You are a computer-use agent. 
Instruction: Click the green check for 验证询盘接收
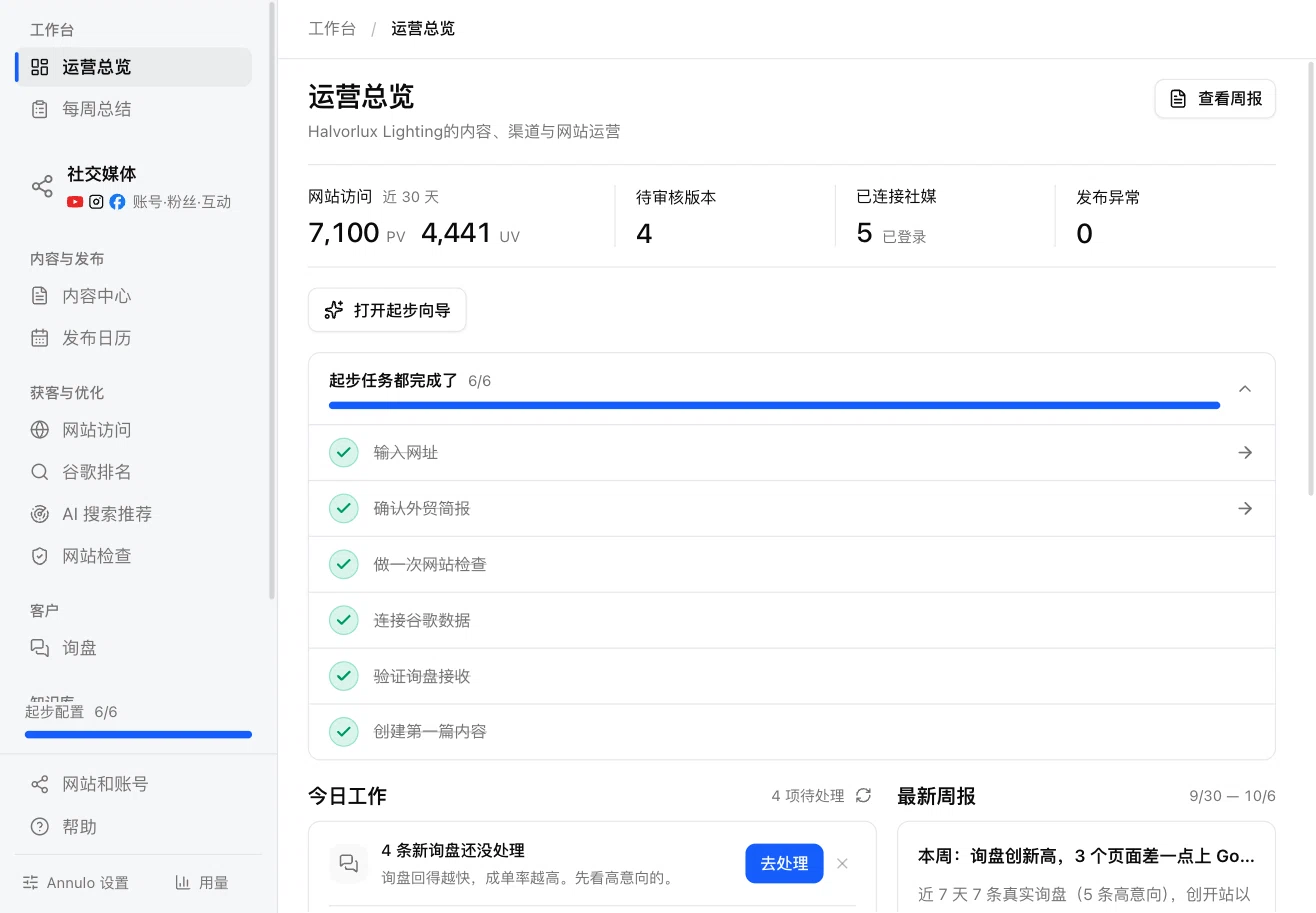344,677
